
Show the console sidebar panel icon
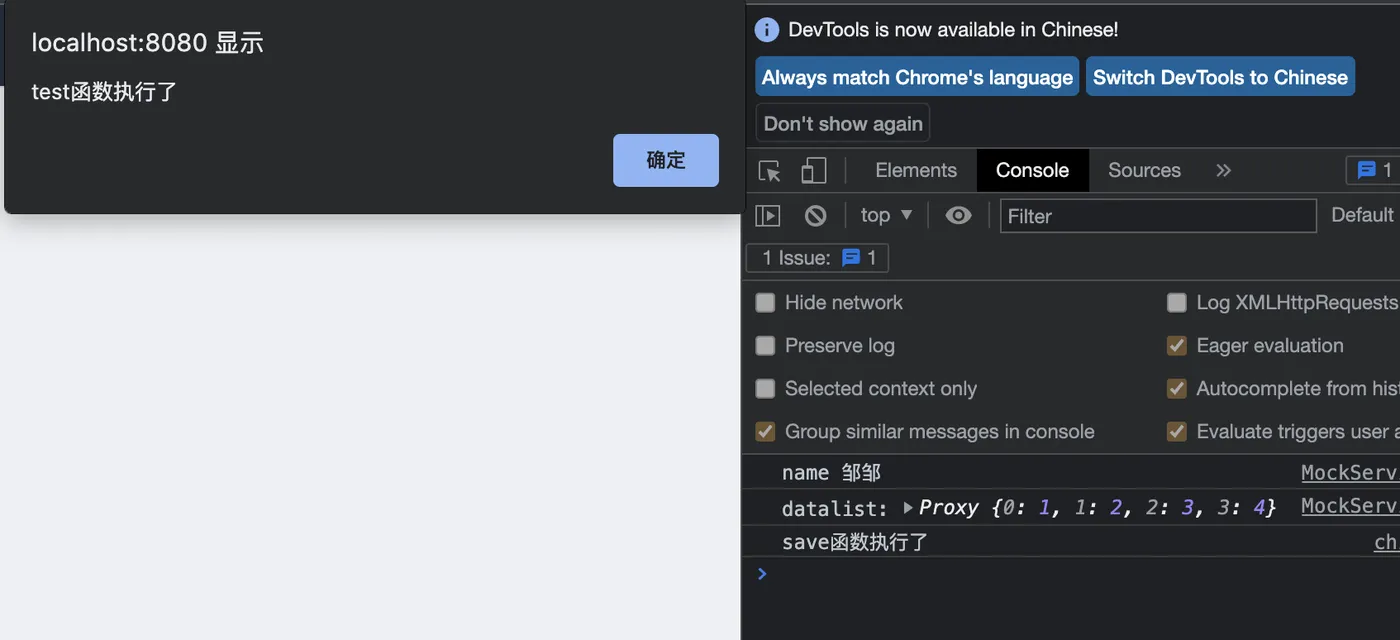click(x=768, y=215)
